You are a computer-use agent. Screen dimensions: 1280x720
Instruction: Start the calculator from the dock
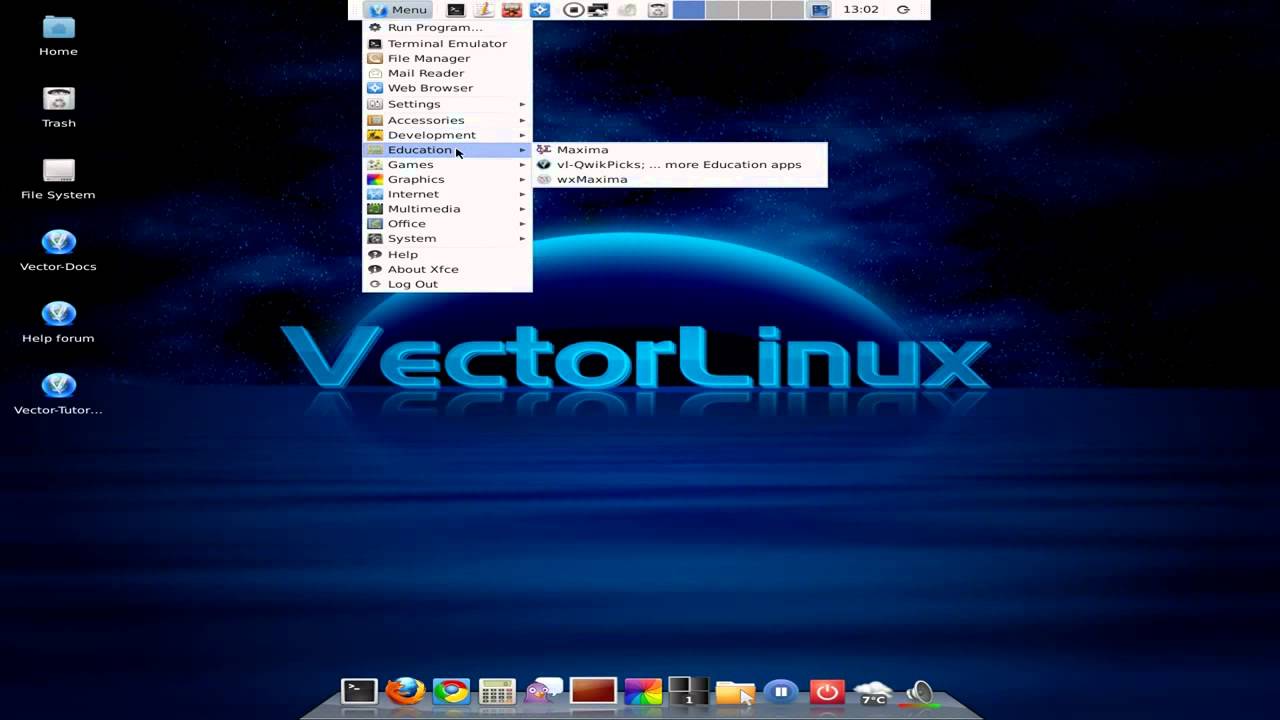(497, 690)
